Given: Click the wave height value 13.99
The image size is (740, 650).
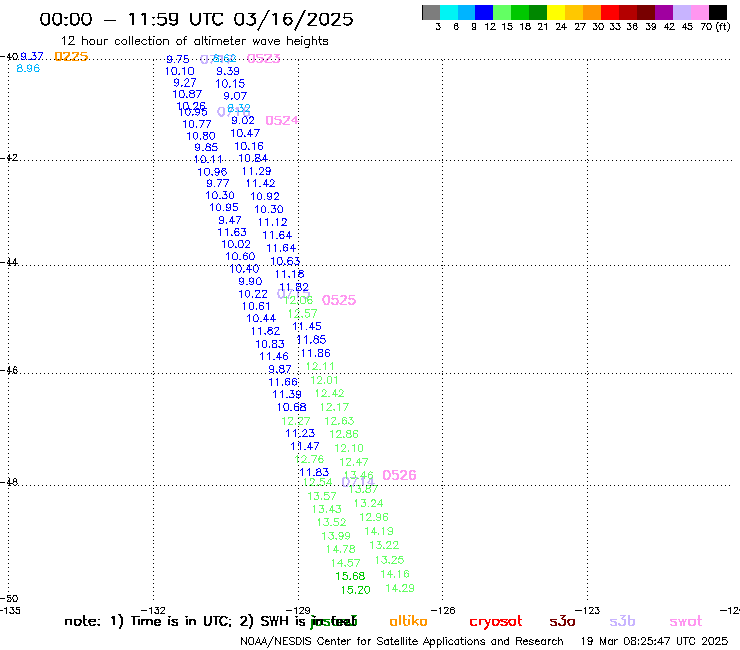Looking at the screenshot, I should click(336, 536).
